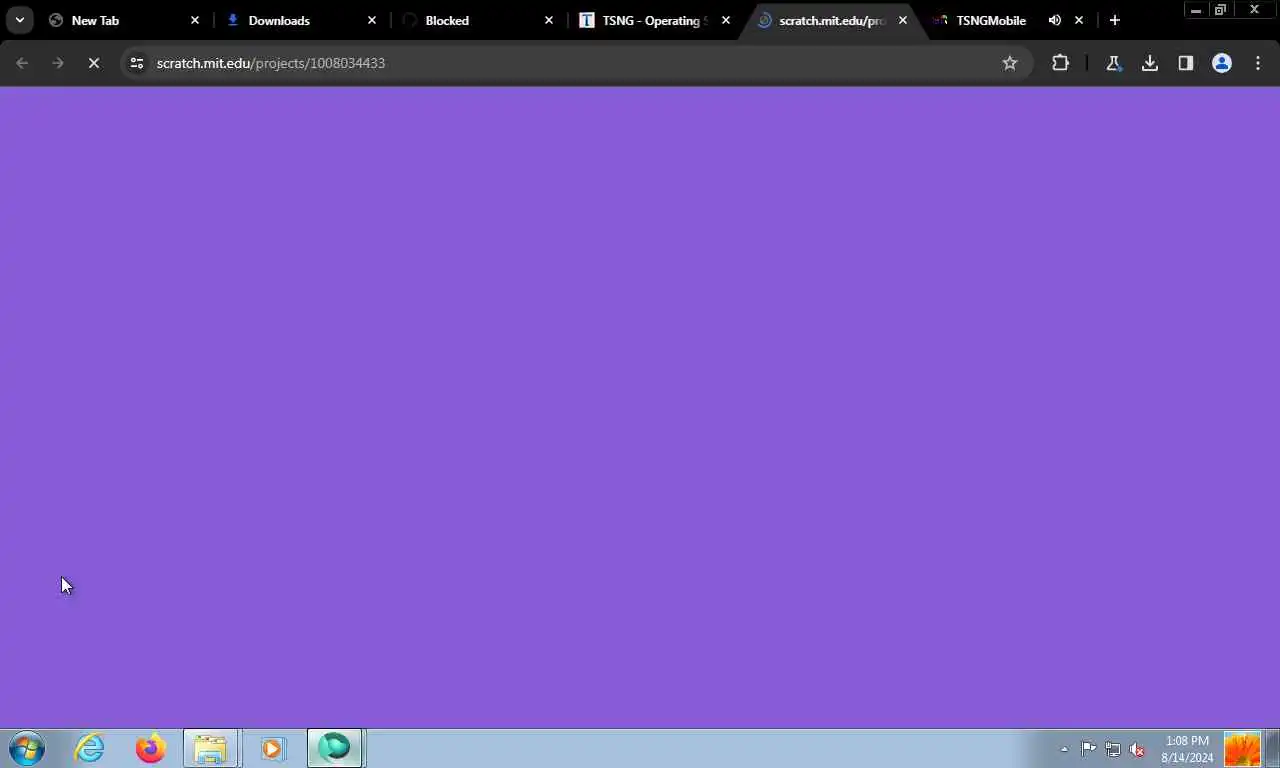The image size is (1280, 768).
Task: Open a new browser tab with plus button
Action: point(1115,20)
